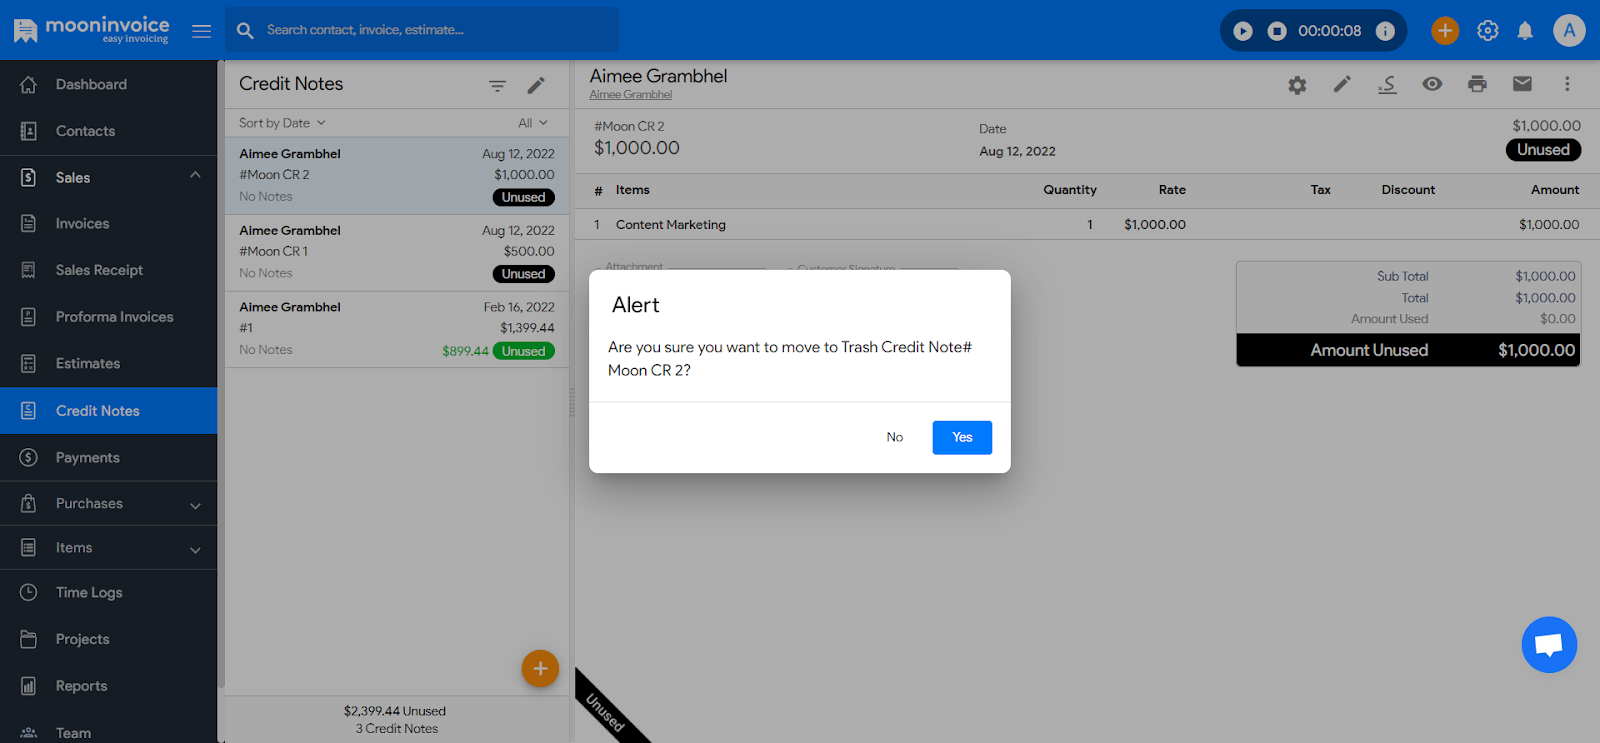Select Credit Notes in sidebar
The image size is (1600, 743).
108,411
